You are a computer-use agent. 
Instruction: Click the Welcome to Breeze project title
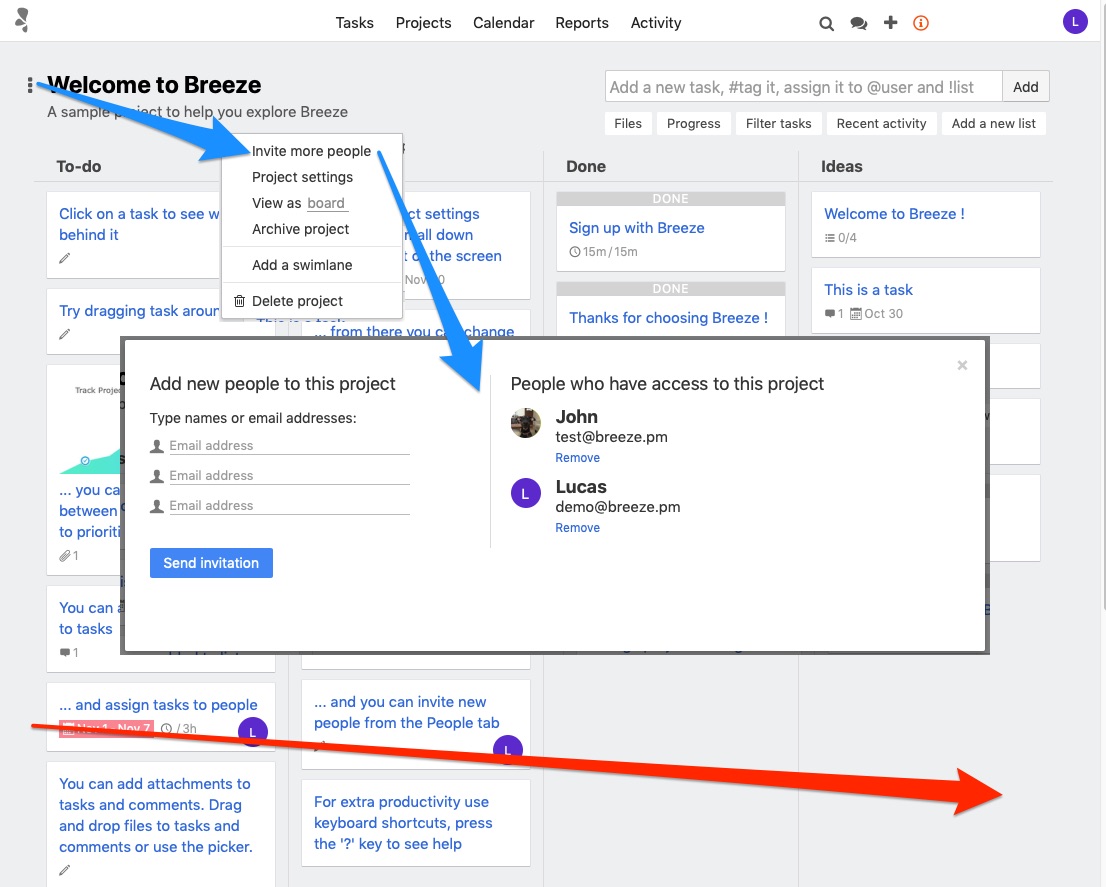tap(154, 85)
